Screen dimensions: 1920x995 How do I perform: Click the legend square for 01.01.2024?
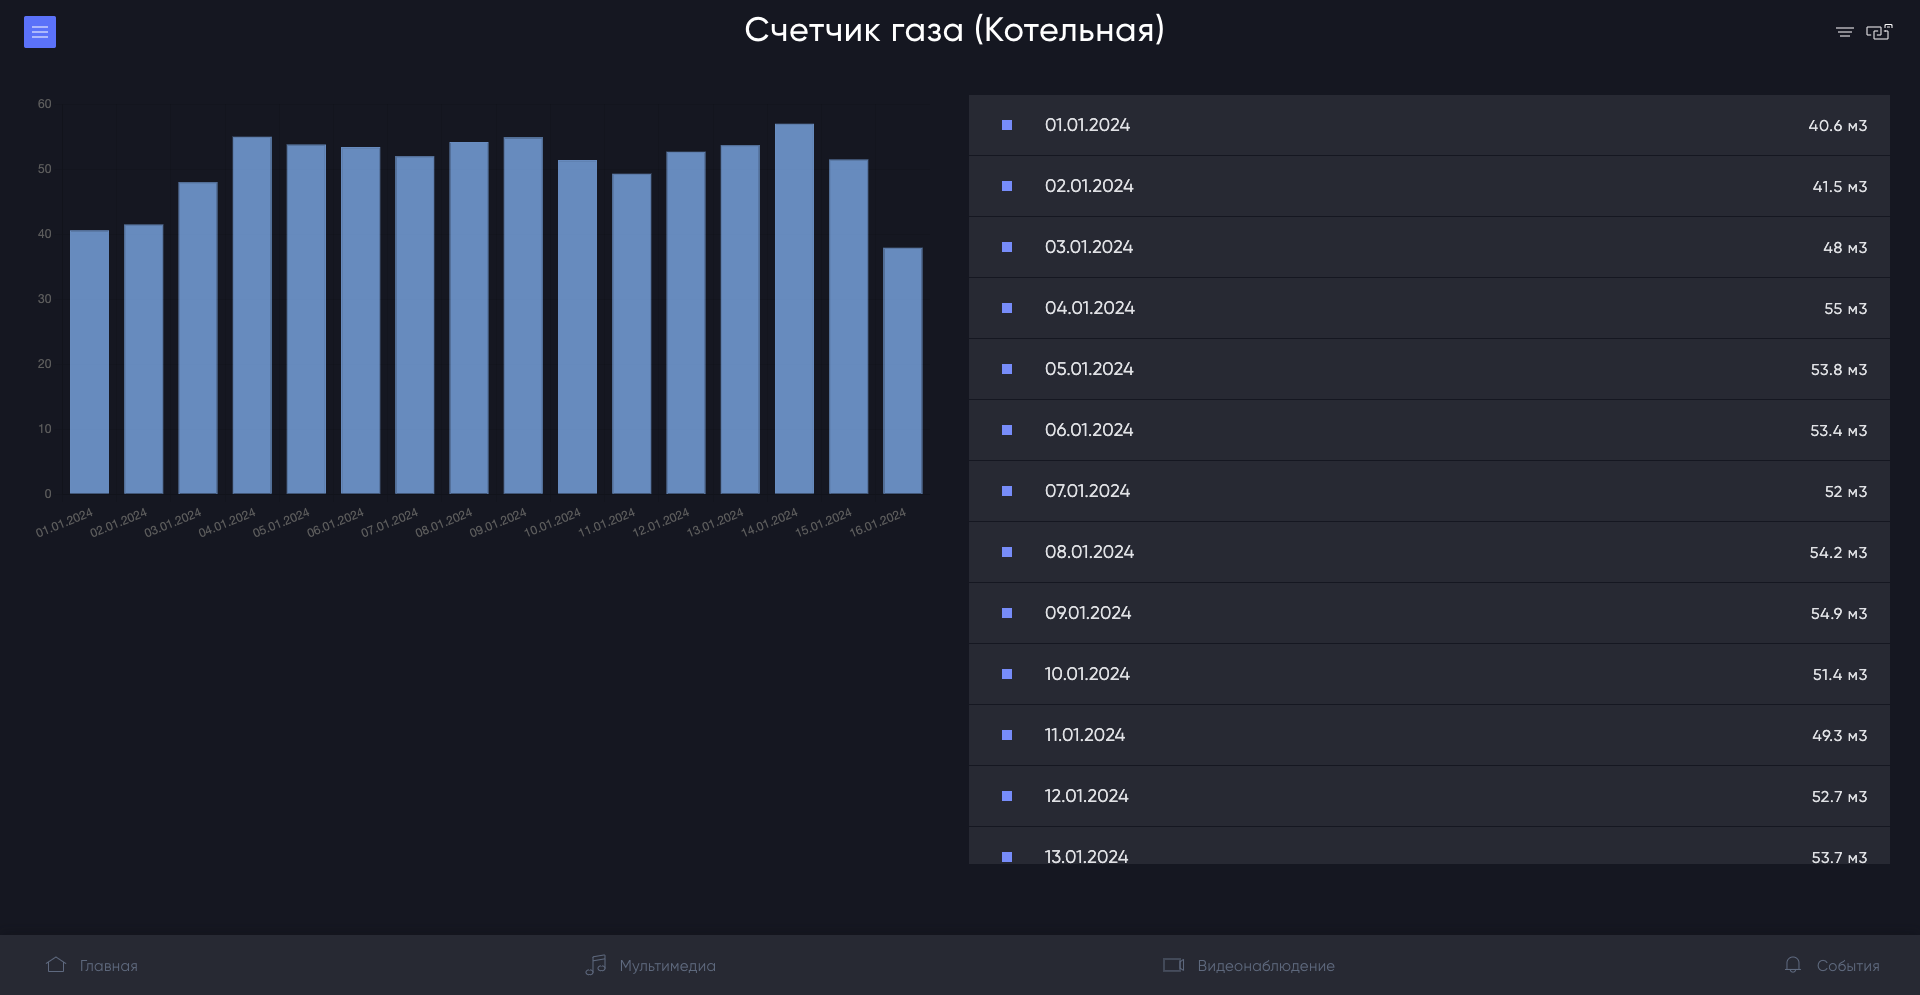(1007, 125)
